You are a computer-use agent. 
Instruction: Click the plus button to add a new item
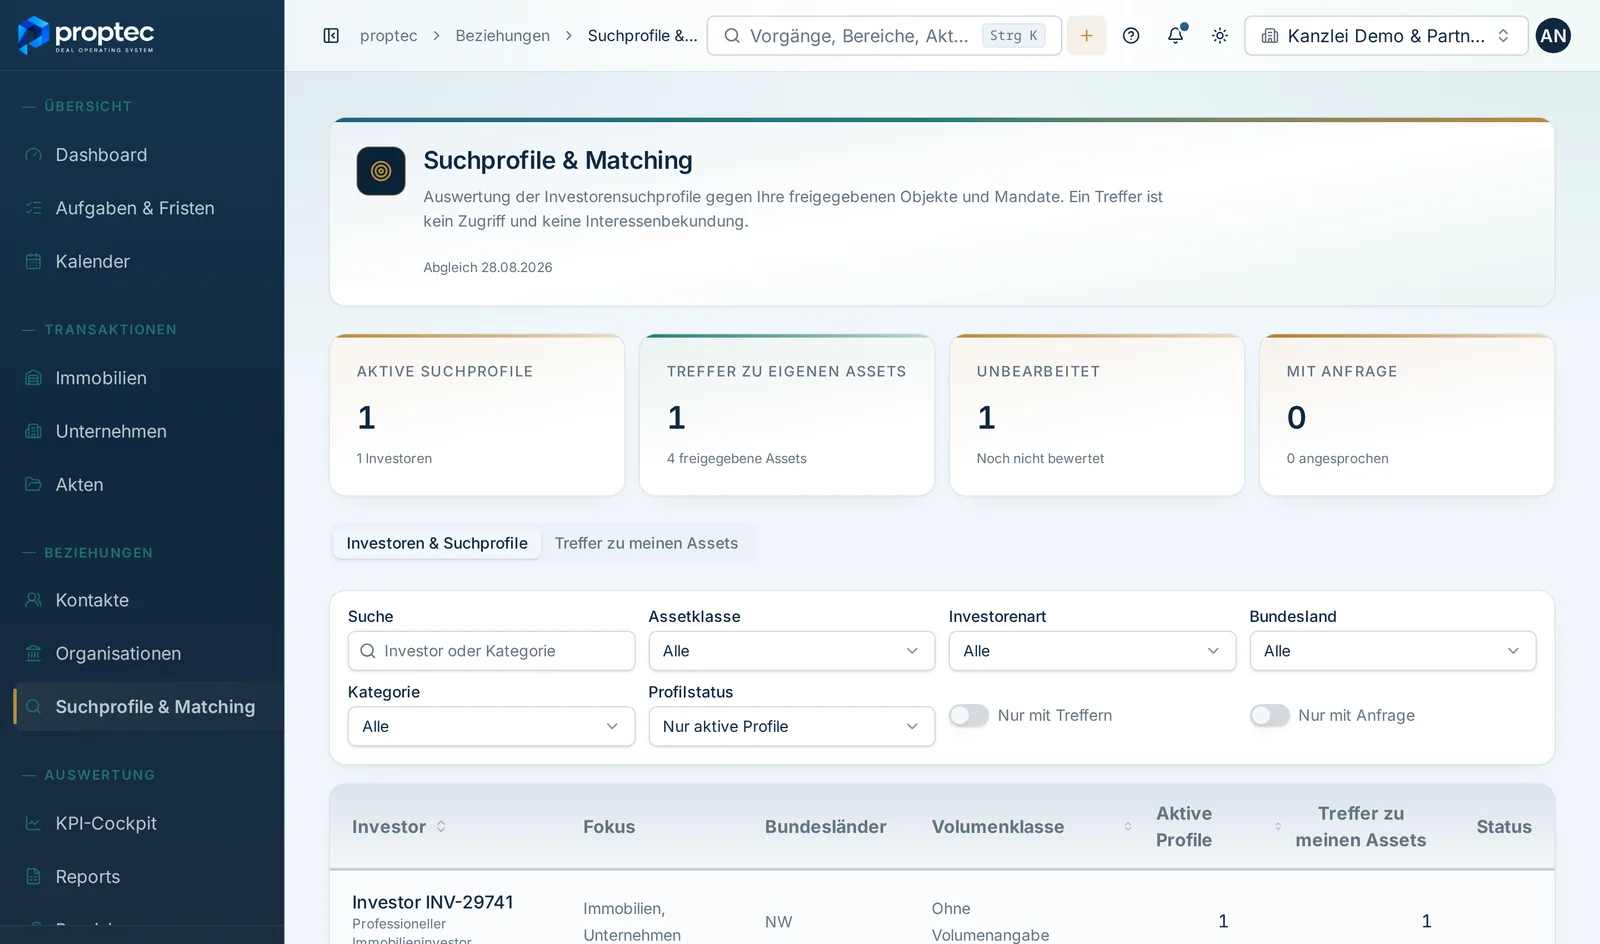1086,36
